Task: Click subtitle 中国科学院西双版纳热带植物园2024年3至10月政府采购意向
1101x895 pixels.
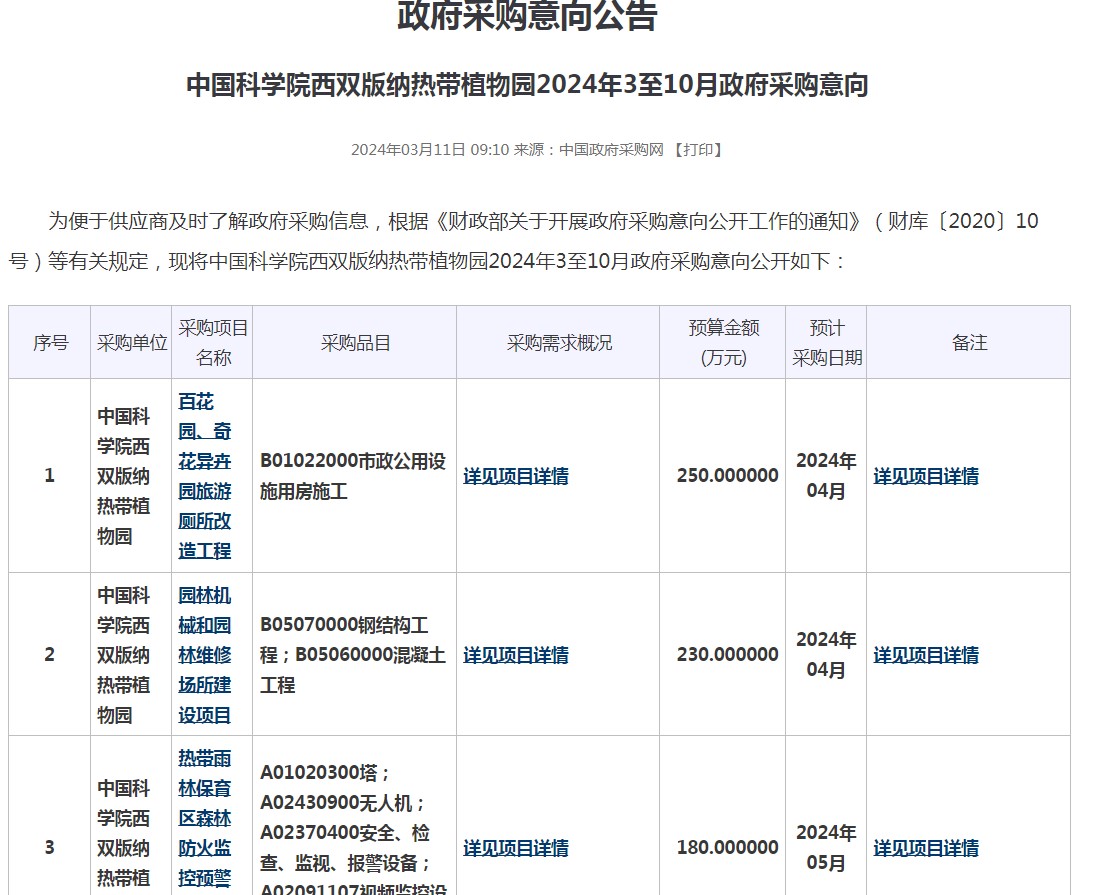Action: pos(527,85)
